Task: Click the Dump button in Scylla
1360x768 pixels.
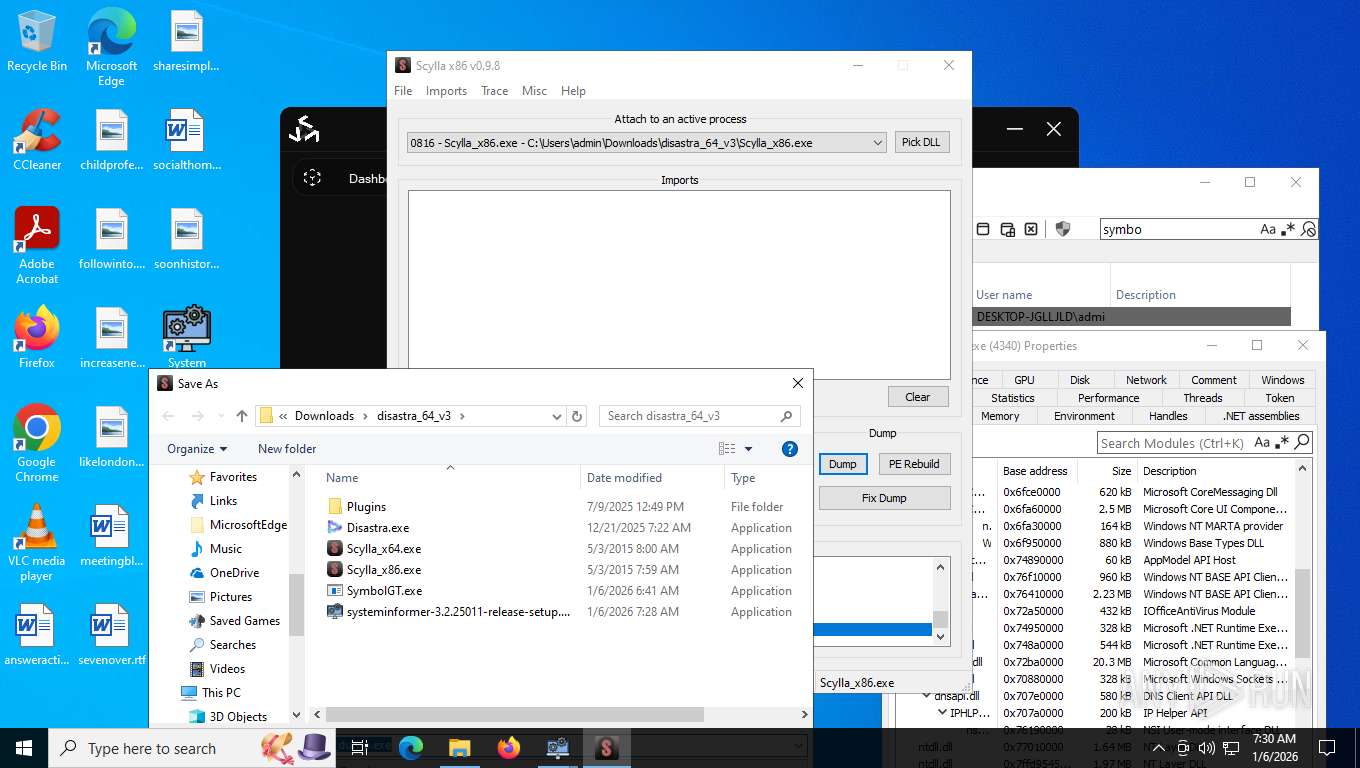Action: [843, 464]
